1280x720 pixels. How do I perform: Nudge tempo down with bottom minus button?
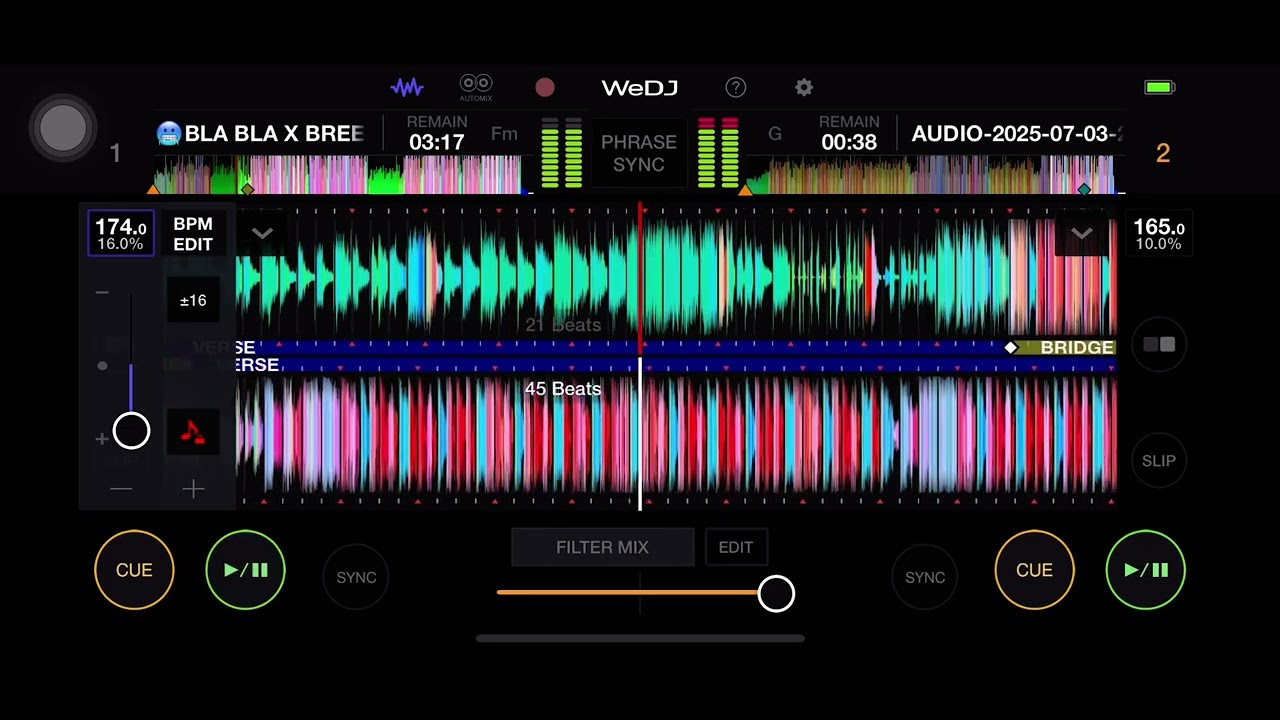pyautogui.click(x=121, y=489)
